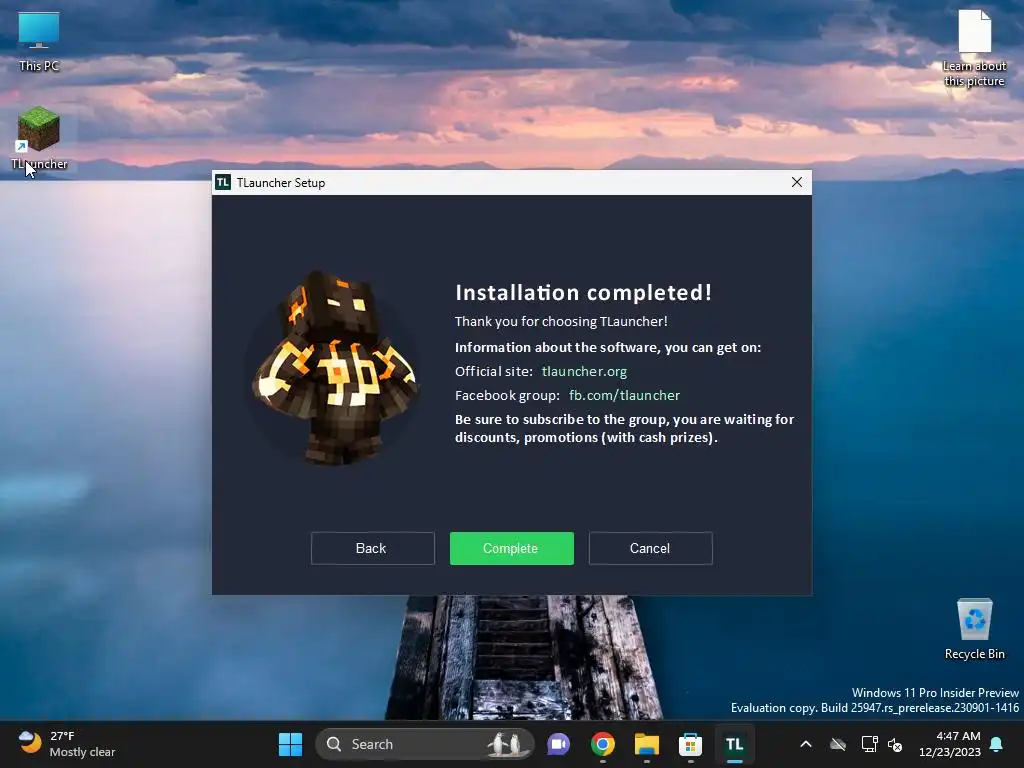1024x768 pixels.
Task: Select the TLauncher desktop shortcut
Action: click(39, 138)
